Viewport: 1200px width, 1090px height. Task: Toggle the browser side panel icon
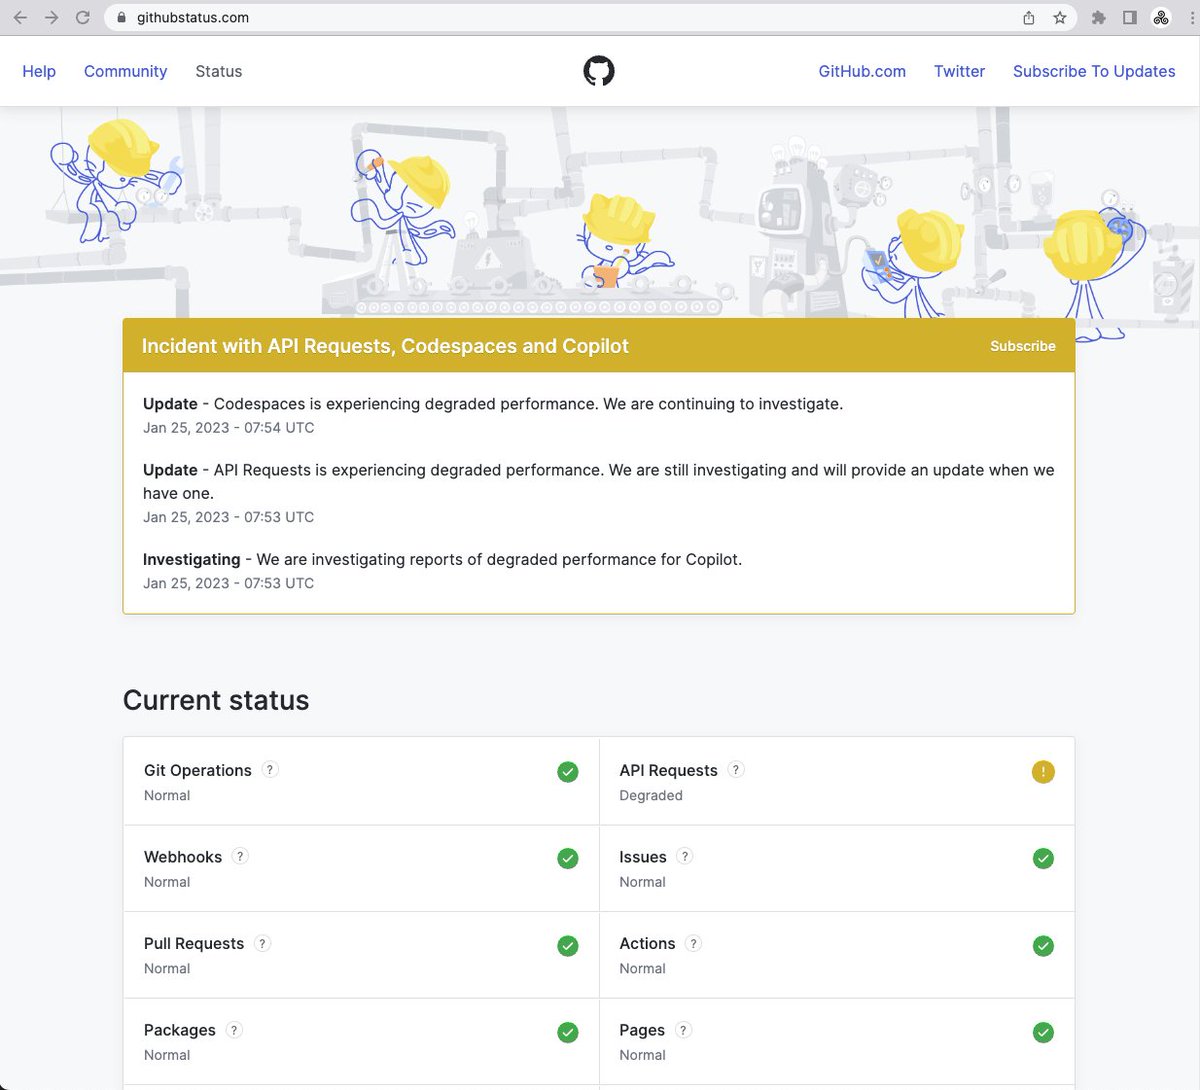coord(1129,17)
